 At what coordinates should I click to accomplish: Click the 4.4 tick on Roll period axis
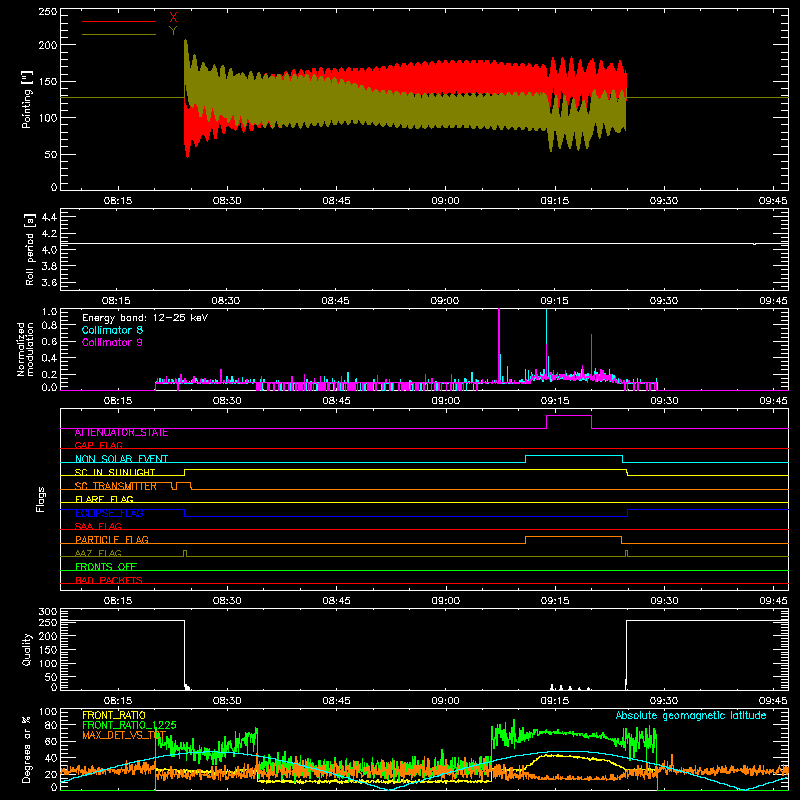click(x=49, y=218)
